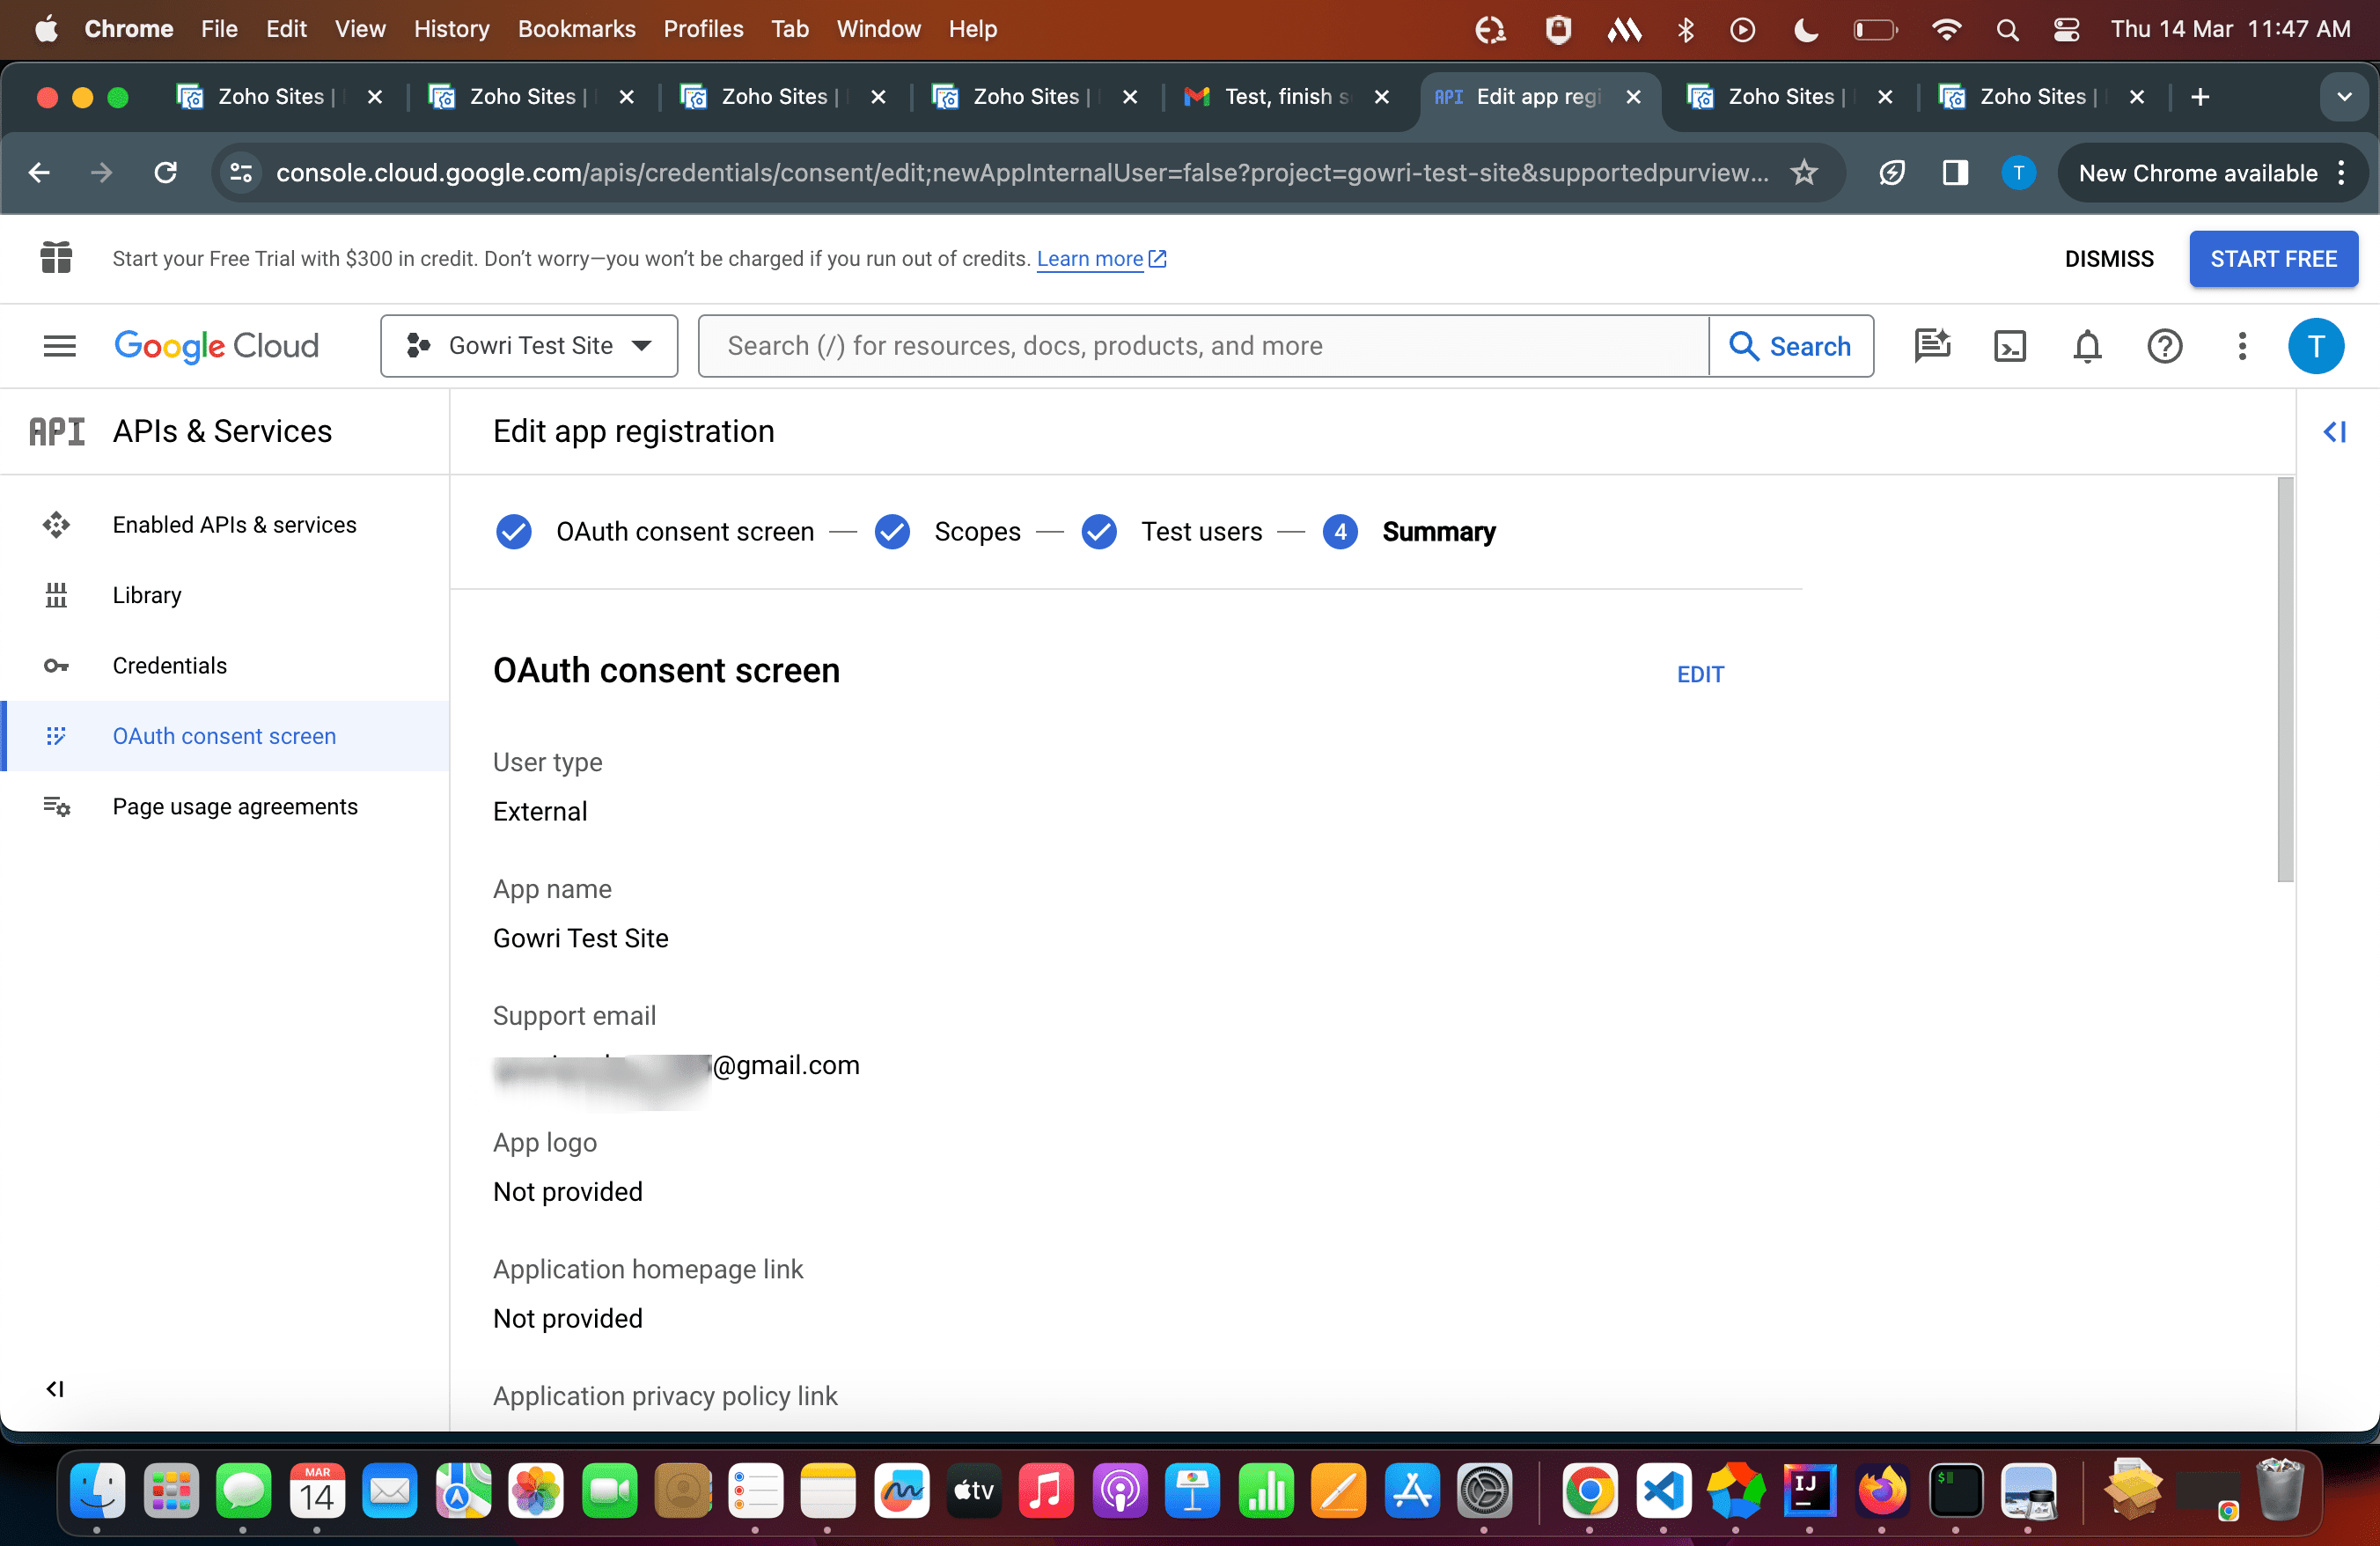
Task: Open the hamburger navigation menu
Action: point(59,346)
